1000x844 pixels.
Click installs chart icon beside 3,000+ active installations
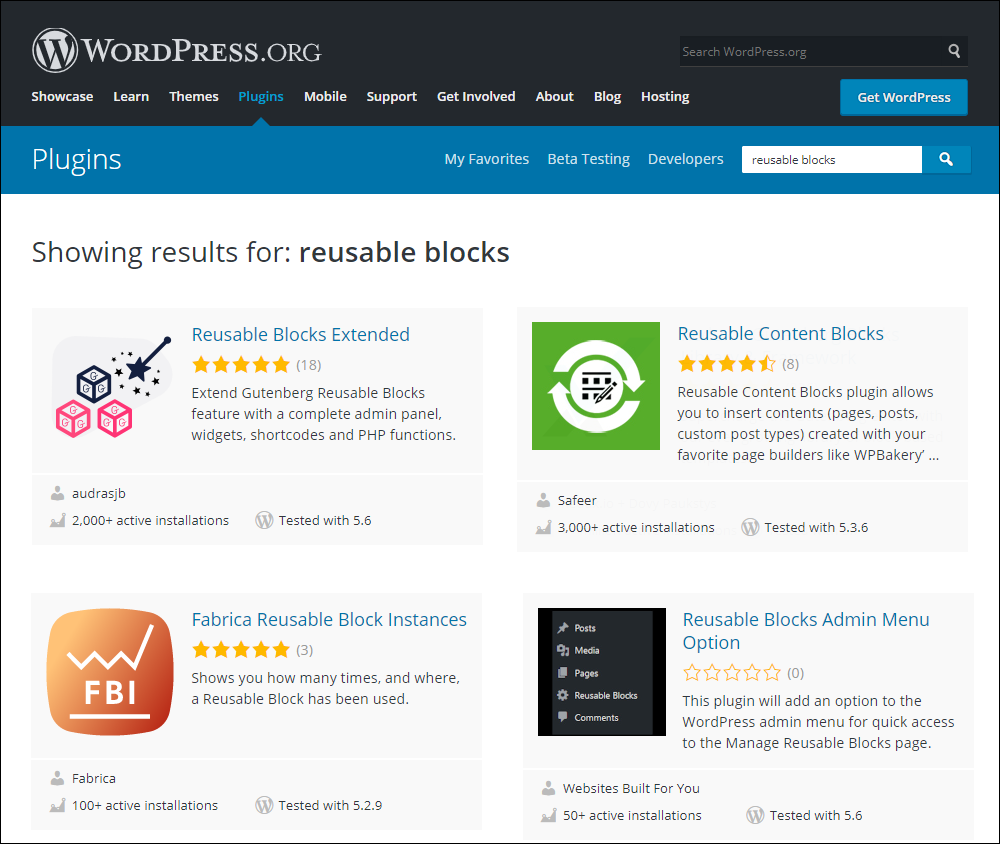(543, 528)
